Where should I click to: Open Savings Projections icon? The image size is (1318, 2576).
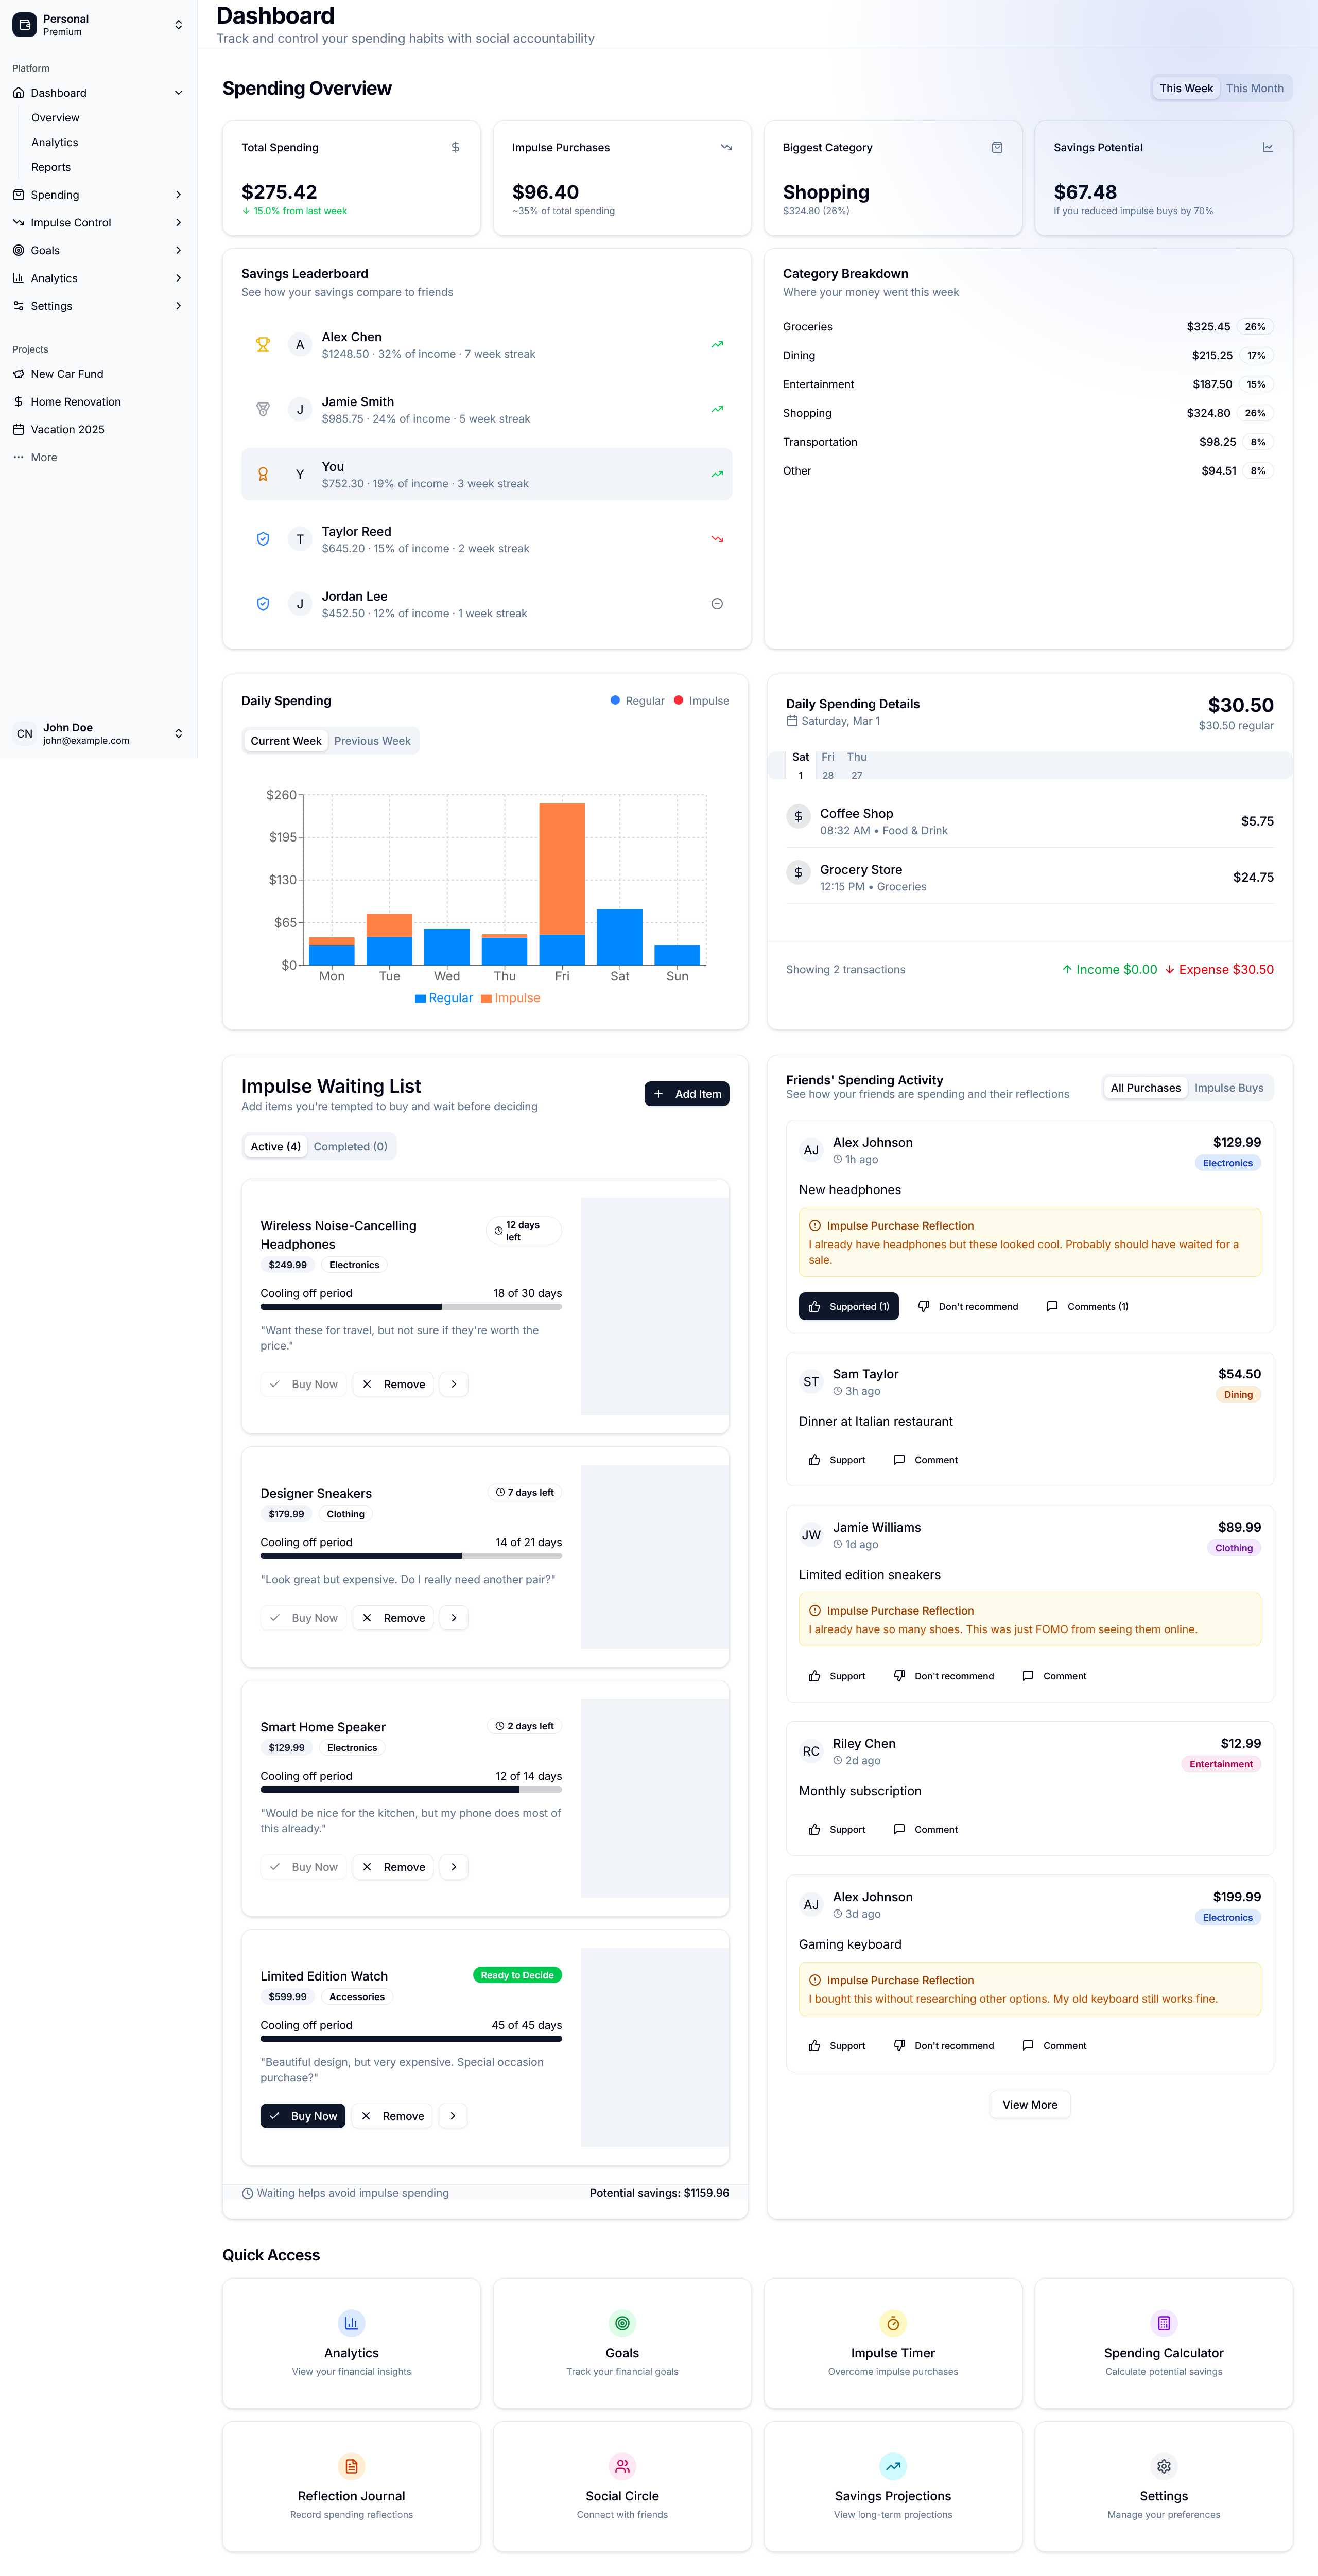tap(892, 2466)
